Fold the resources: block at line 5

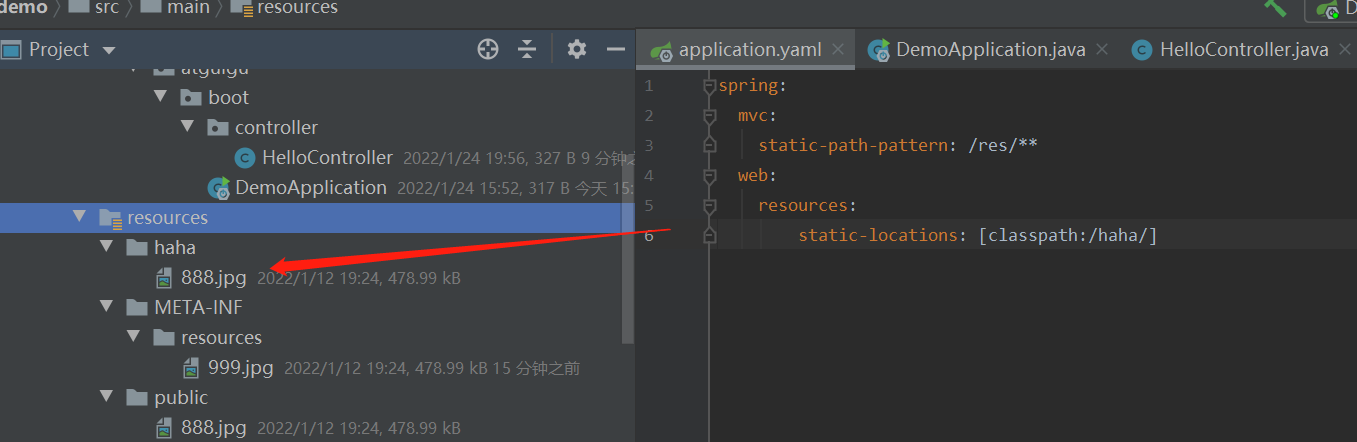point(709,206)
